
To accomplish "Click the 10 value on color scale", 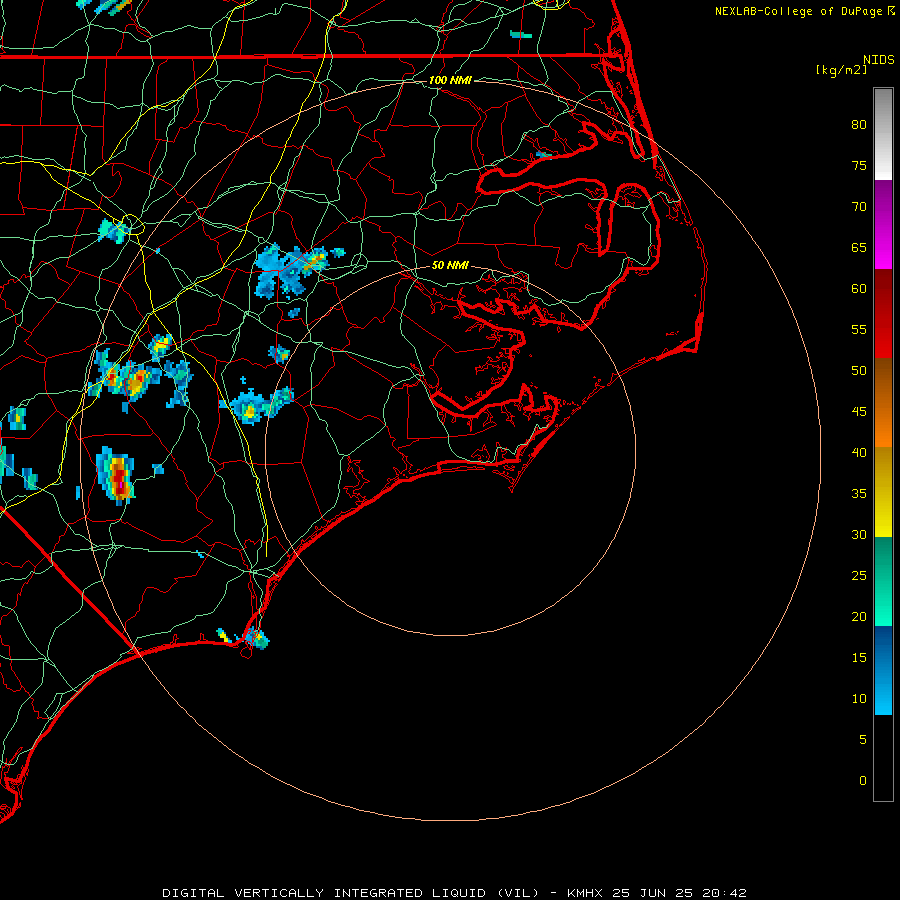I will coord(859,699).
